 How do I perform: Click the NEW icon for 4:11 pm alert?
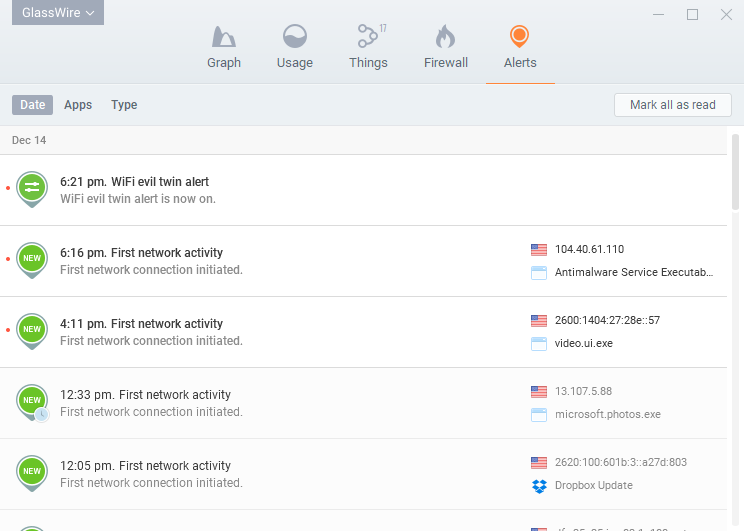32,331
